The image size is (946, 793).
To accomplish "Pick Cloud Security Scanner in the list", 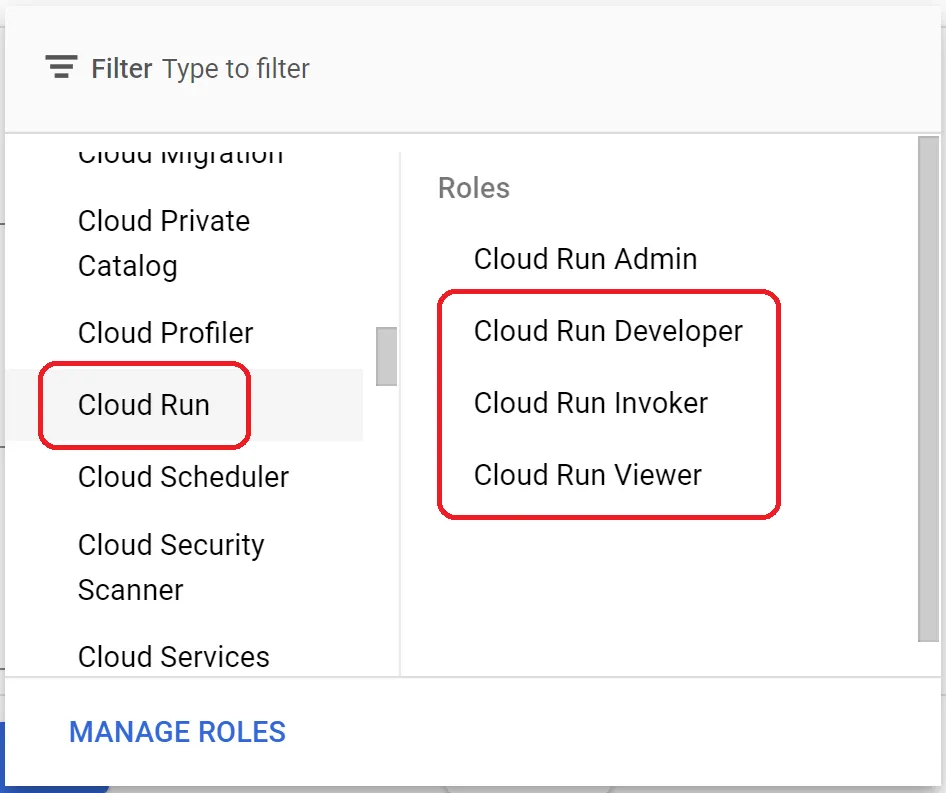I will [x=171, y=567].
